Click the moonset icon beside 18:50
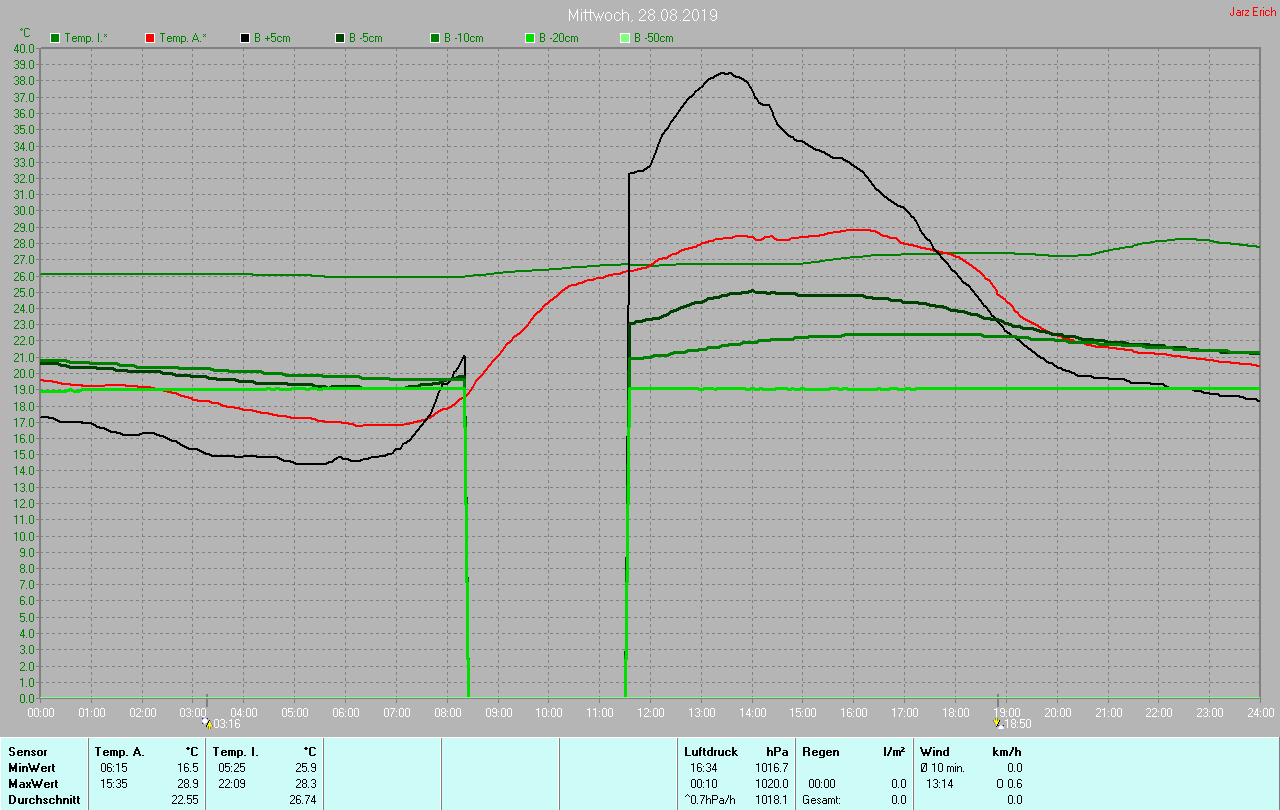The image size is (1280, 810). pyautogui.click(x=997, y=722)
